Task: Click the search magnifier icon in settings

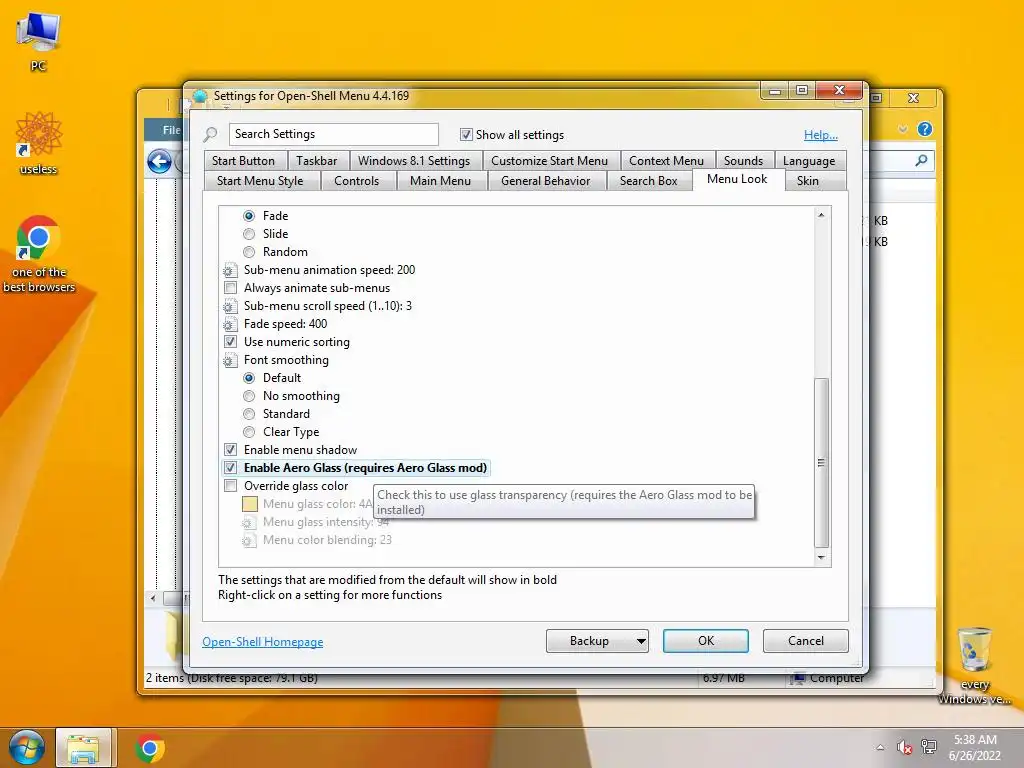Action: (x=210, y=135)
